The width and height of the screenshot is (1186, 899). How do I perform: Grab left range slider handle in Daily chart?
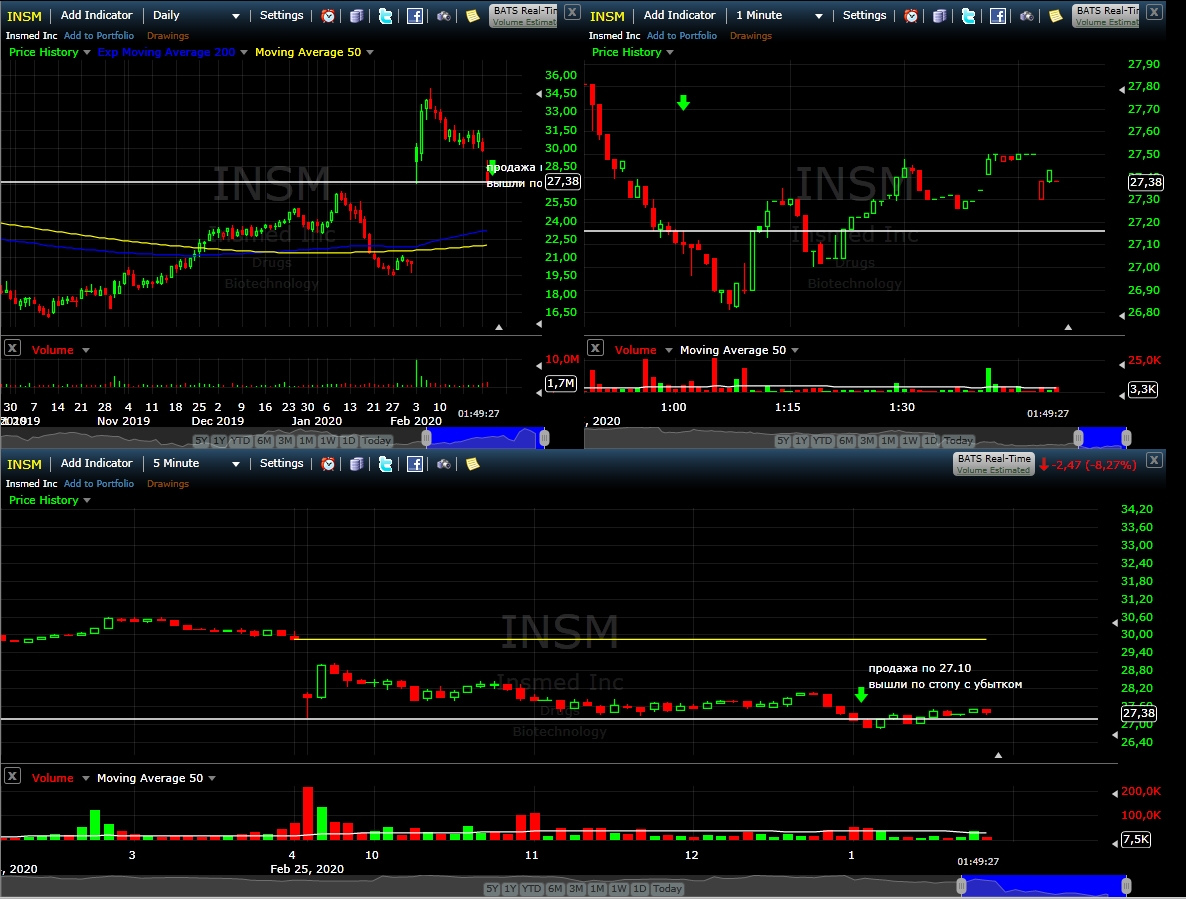click(x=427, y=438)
